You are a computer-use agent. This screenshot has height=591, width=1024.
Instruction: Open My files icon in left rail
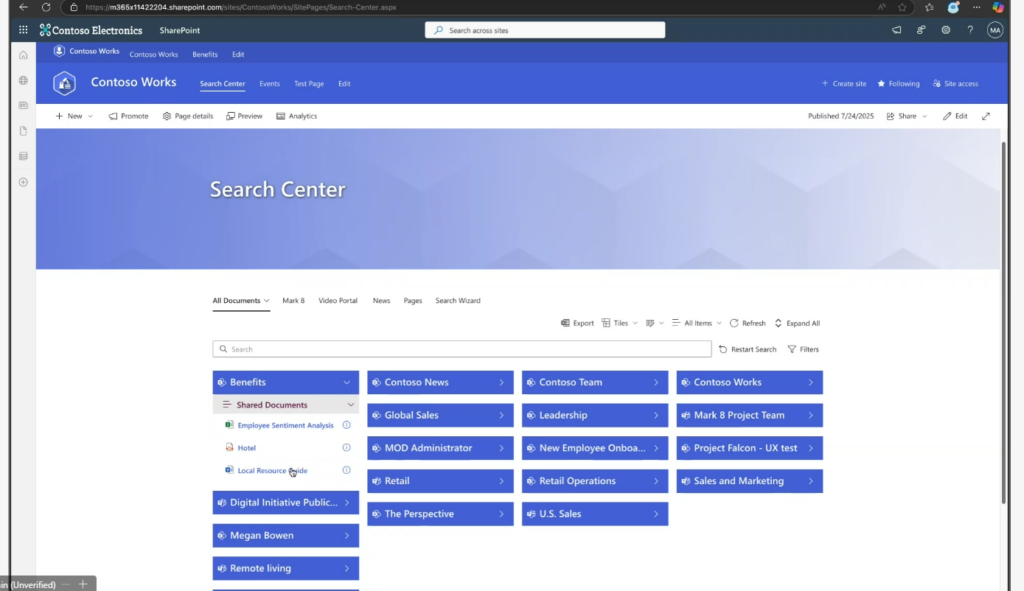click(24, 131)
